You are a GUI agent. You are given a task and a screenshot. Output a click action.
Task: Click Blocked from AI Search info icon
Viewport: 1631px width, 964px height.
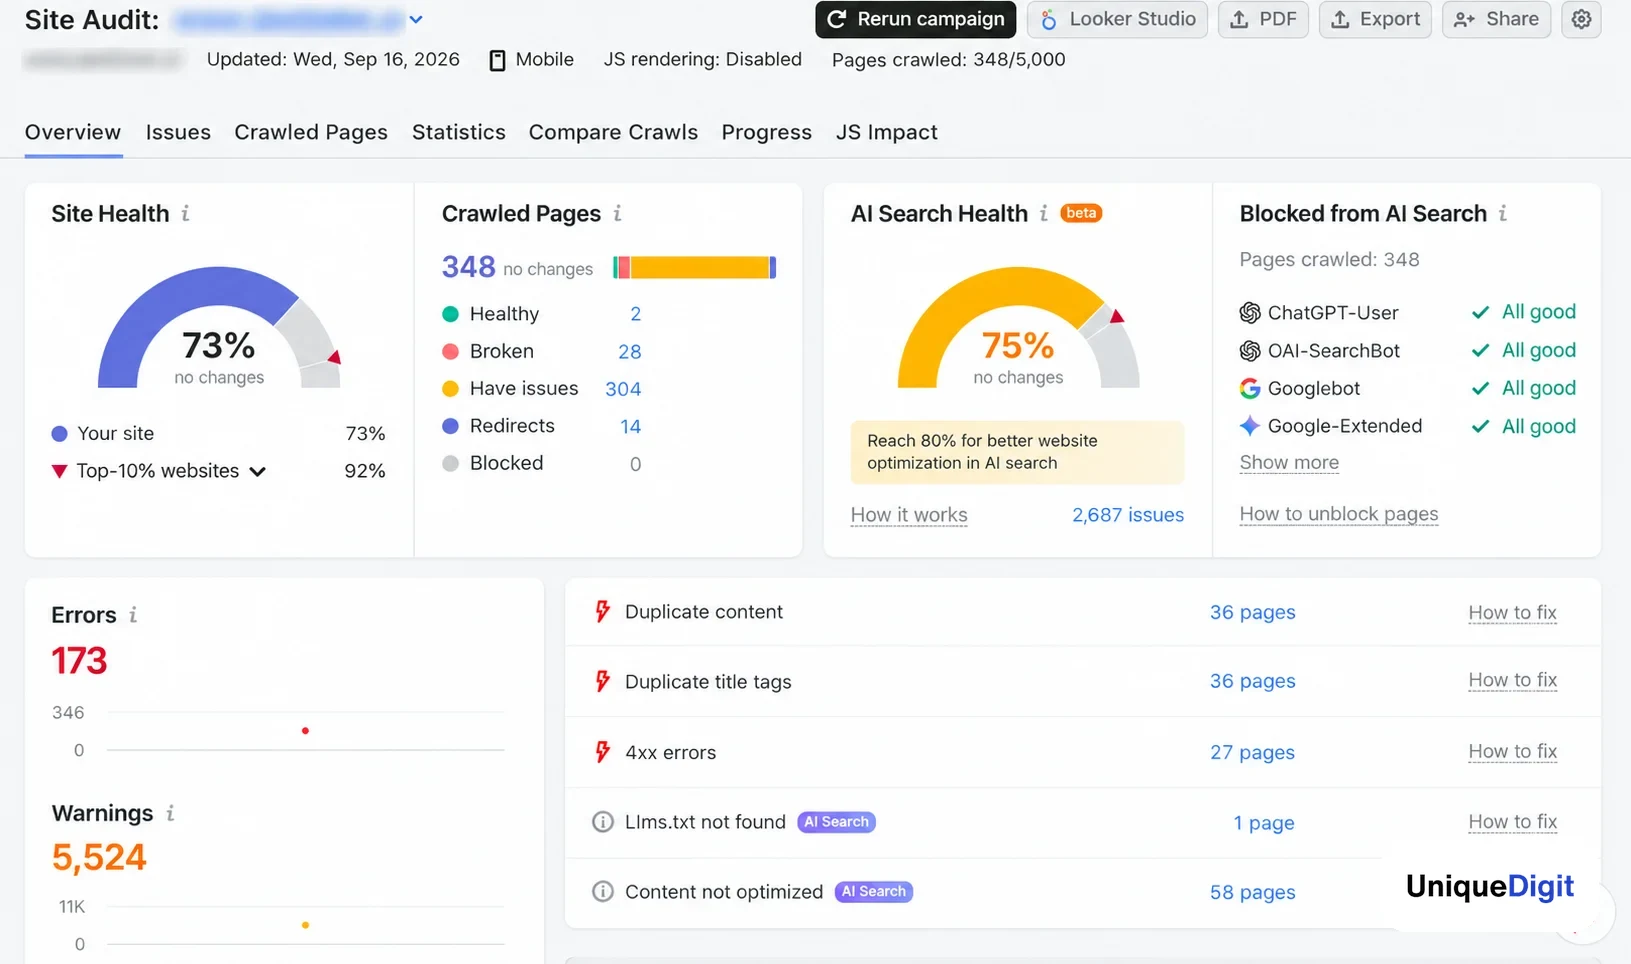click(x=1502, y=213)
